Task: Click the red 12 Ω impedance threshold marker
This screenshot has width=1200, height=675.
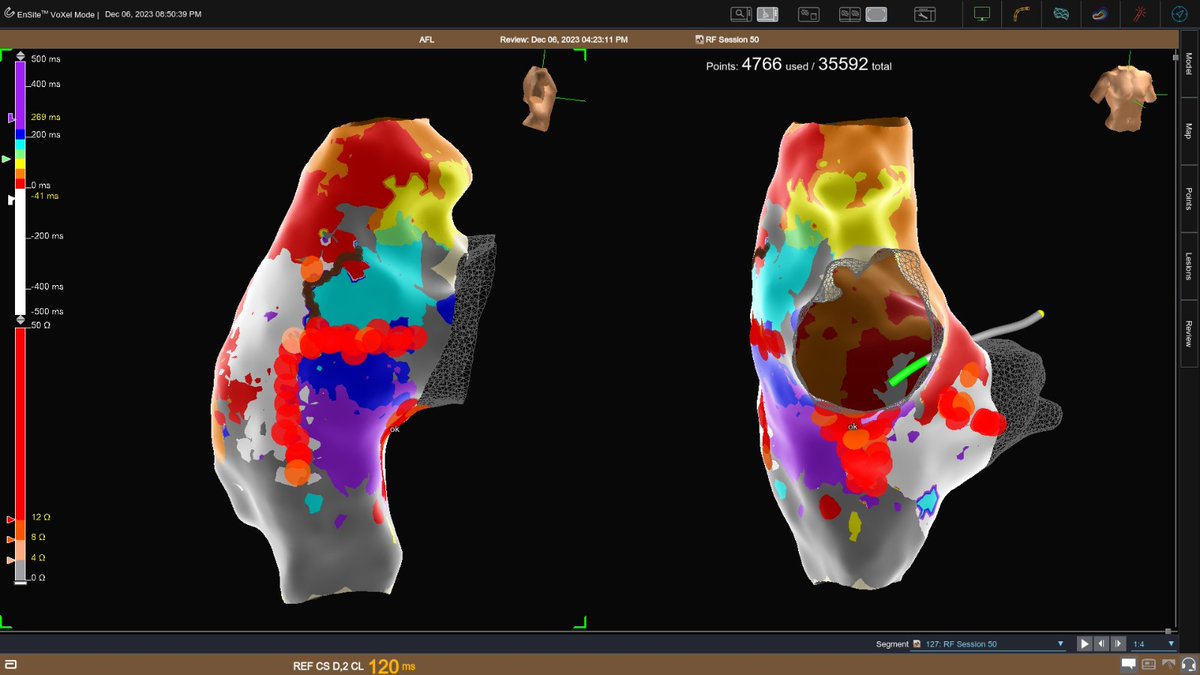Action: tap(11, 520)
